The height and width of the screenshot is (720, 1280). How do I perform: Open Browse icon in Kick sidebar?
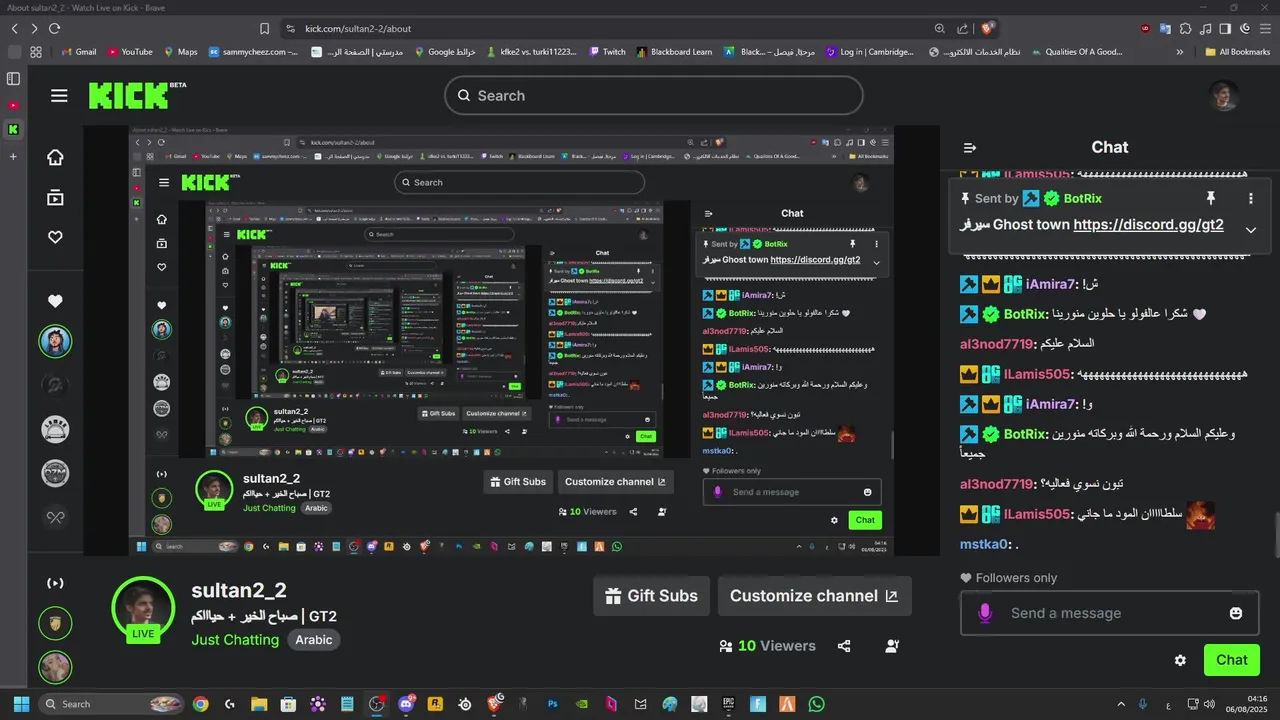click(55, 197)
